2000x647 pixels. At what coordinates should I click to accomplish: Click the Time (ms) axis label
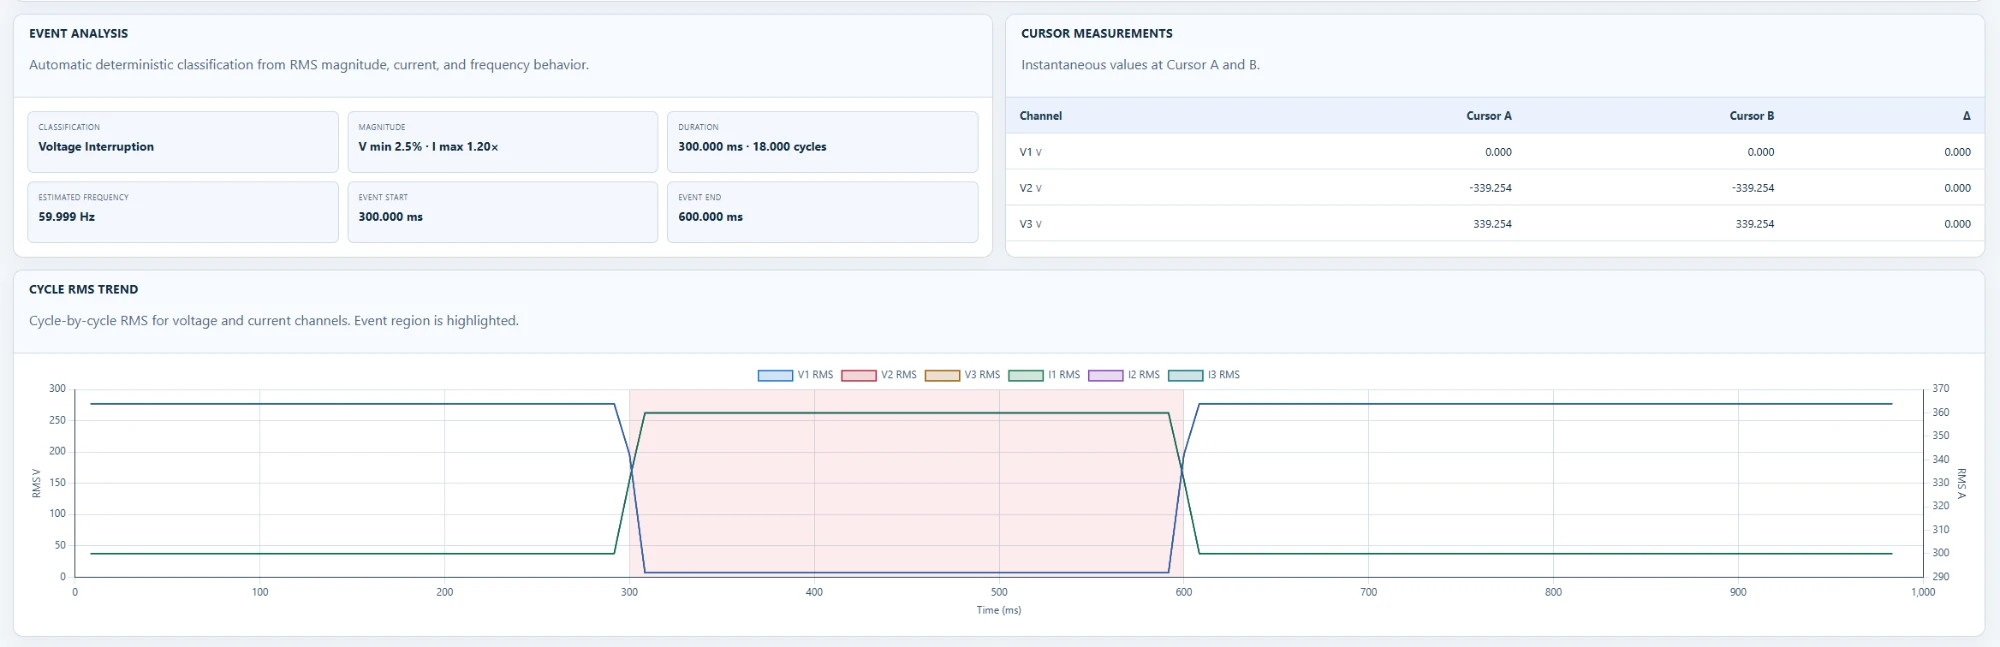pos(998,610)
